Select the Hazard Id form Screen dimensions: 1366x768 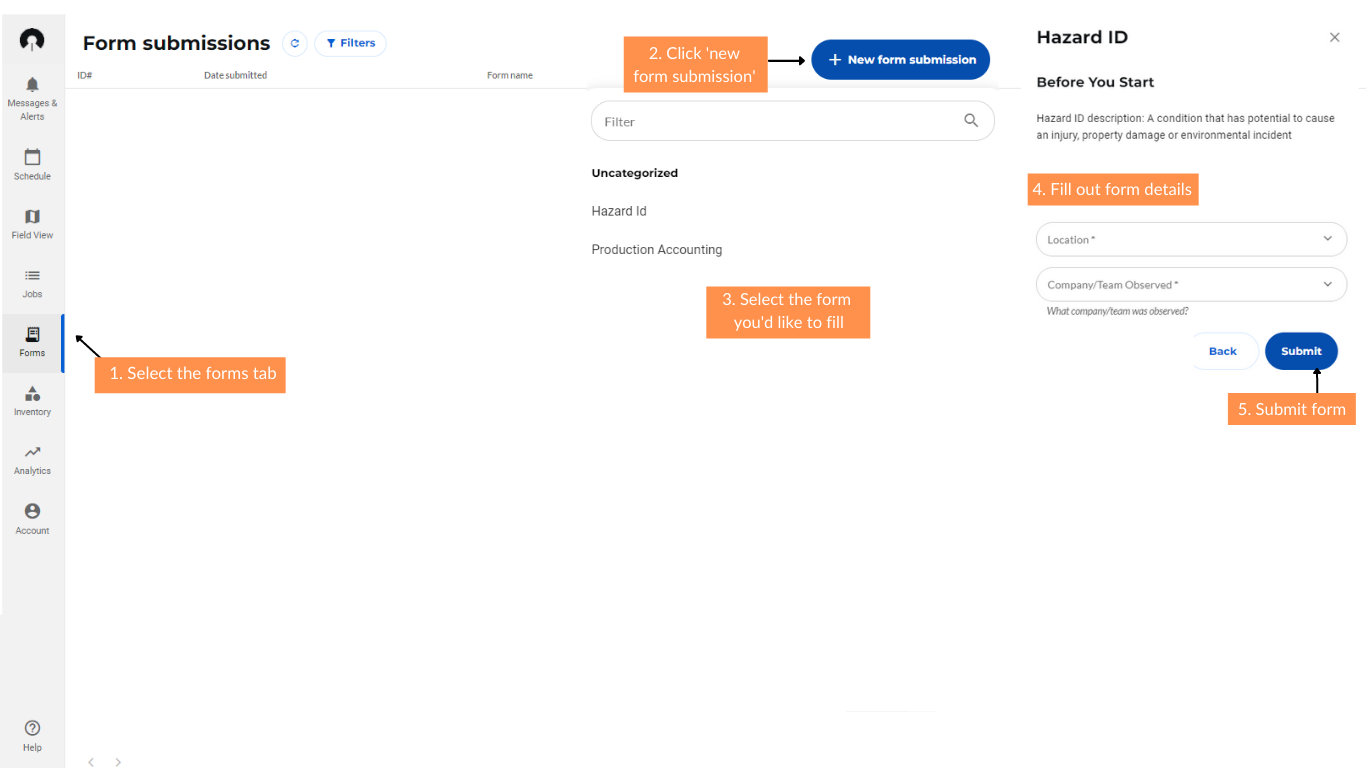[618, 211]
